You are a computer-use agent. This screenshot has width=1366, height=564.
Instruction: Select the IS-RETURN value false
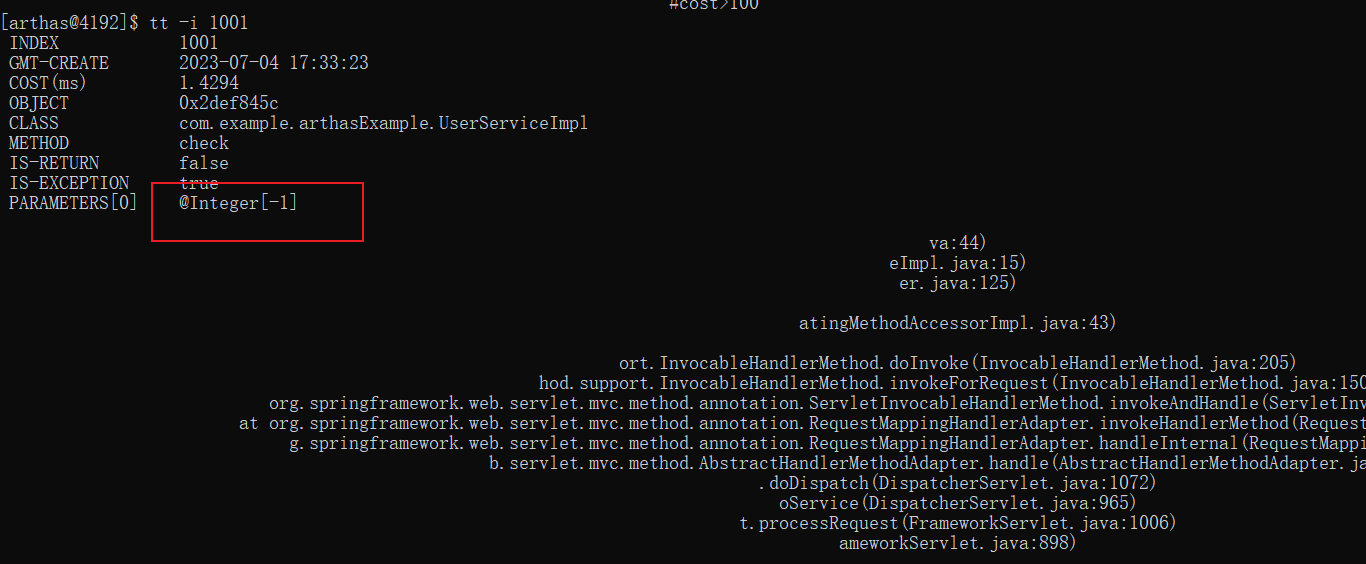click(204, 163)
